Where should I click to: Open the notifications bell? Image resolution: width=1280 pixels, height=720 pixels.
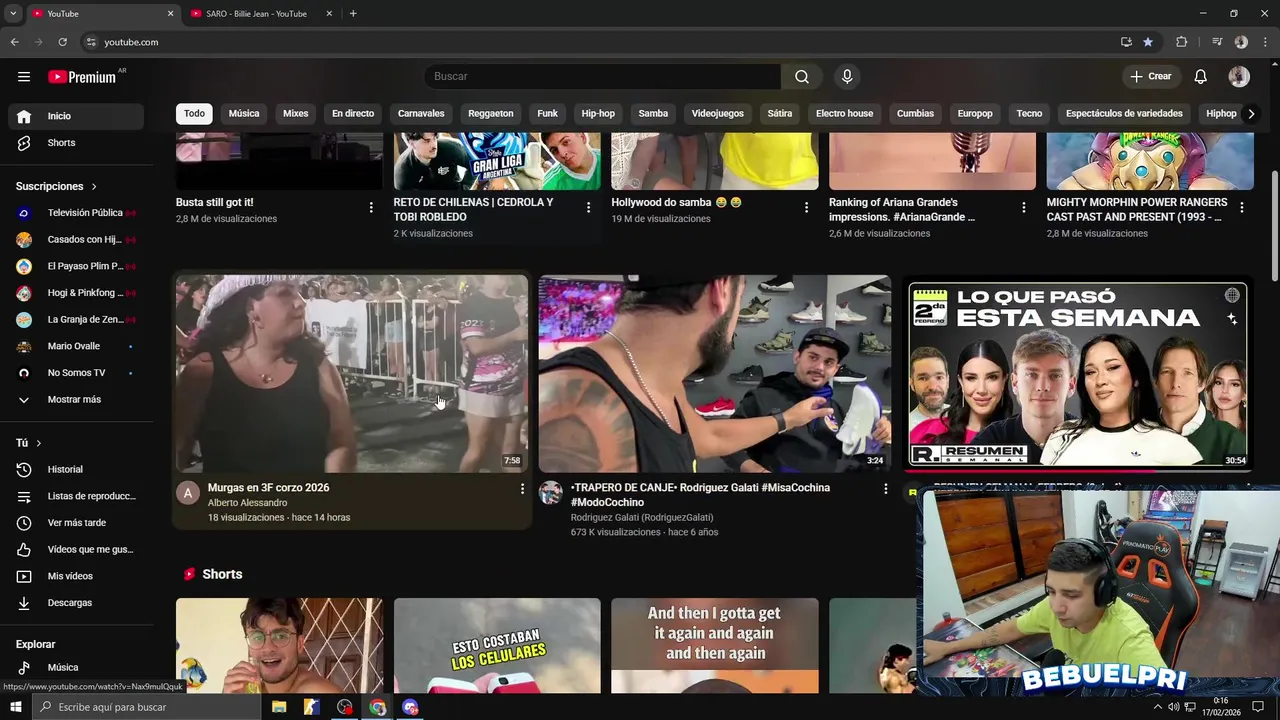point(1201,76)
